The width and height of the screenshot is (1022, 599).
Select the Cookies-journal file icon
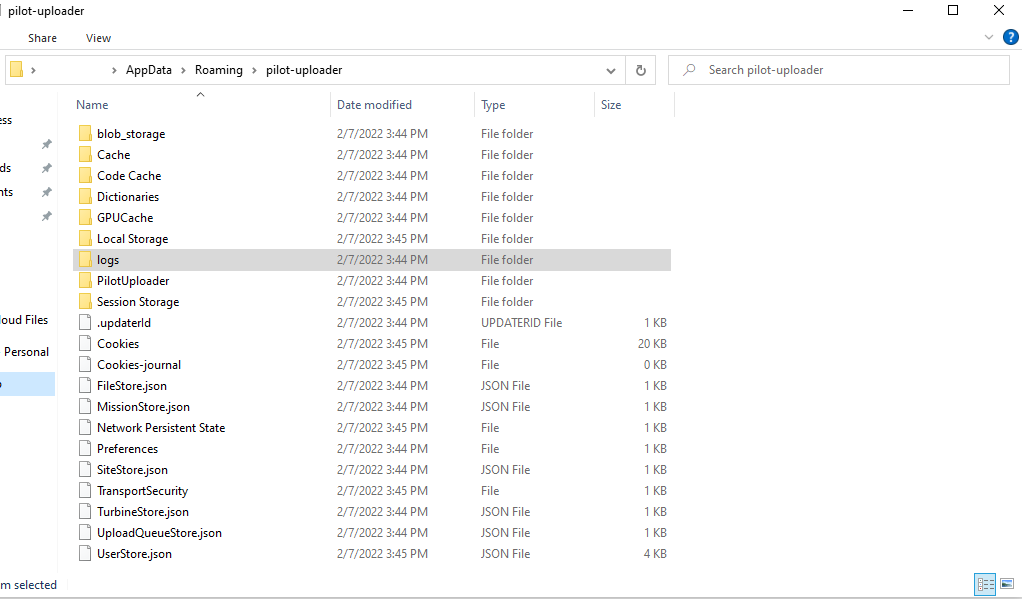click(85, 364)
